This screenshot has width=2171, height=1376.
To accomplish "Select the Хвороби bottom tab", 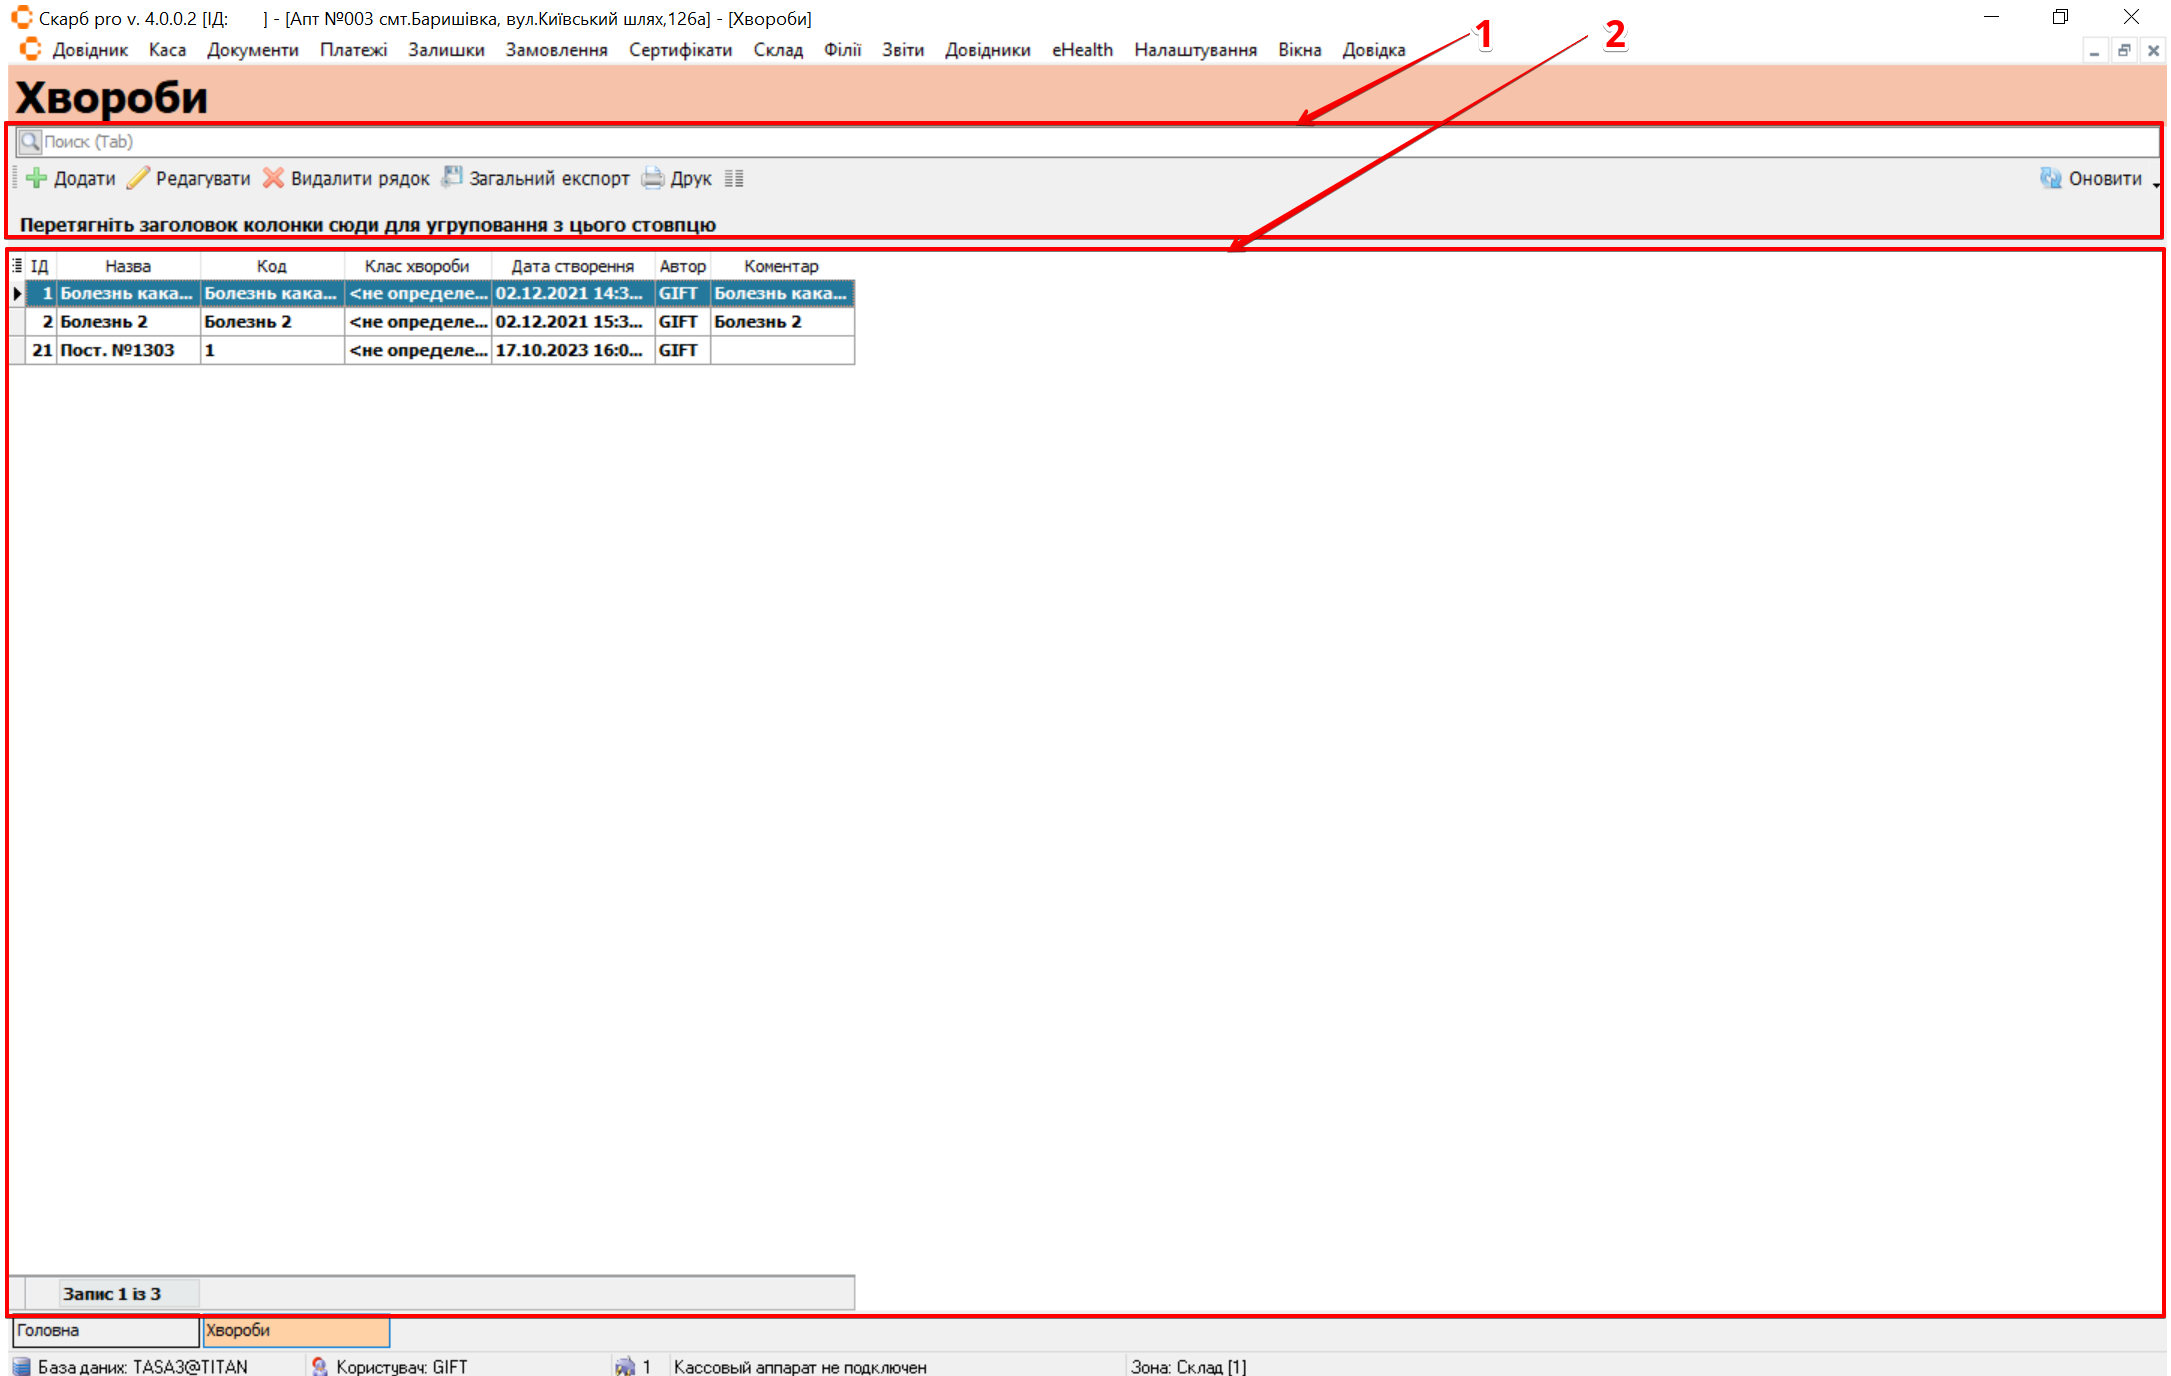I will 295,1331.
